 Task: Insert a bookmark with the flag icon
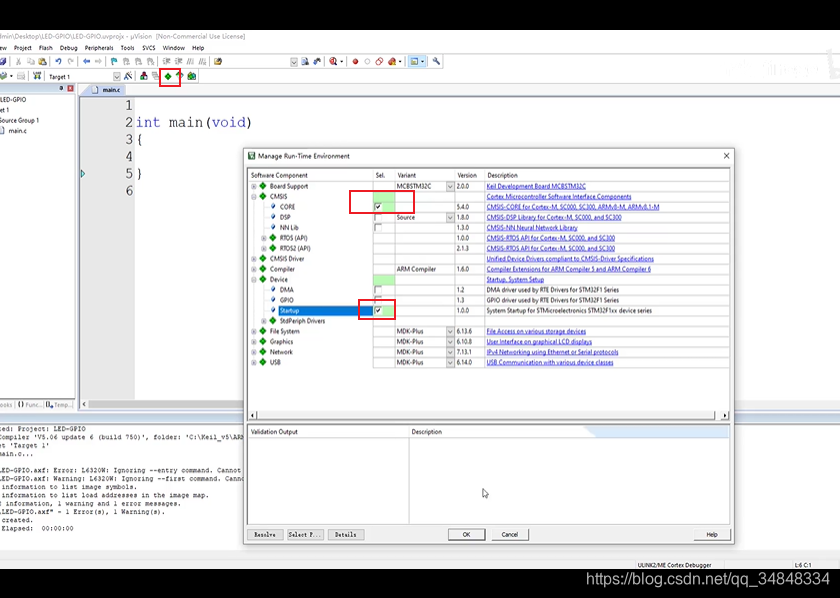click(114, 62)
